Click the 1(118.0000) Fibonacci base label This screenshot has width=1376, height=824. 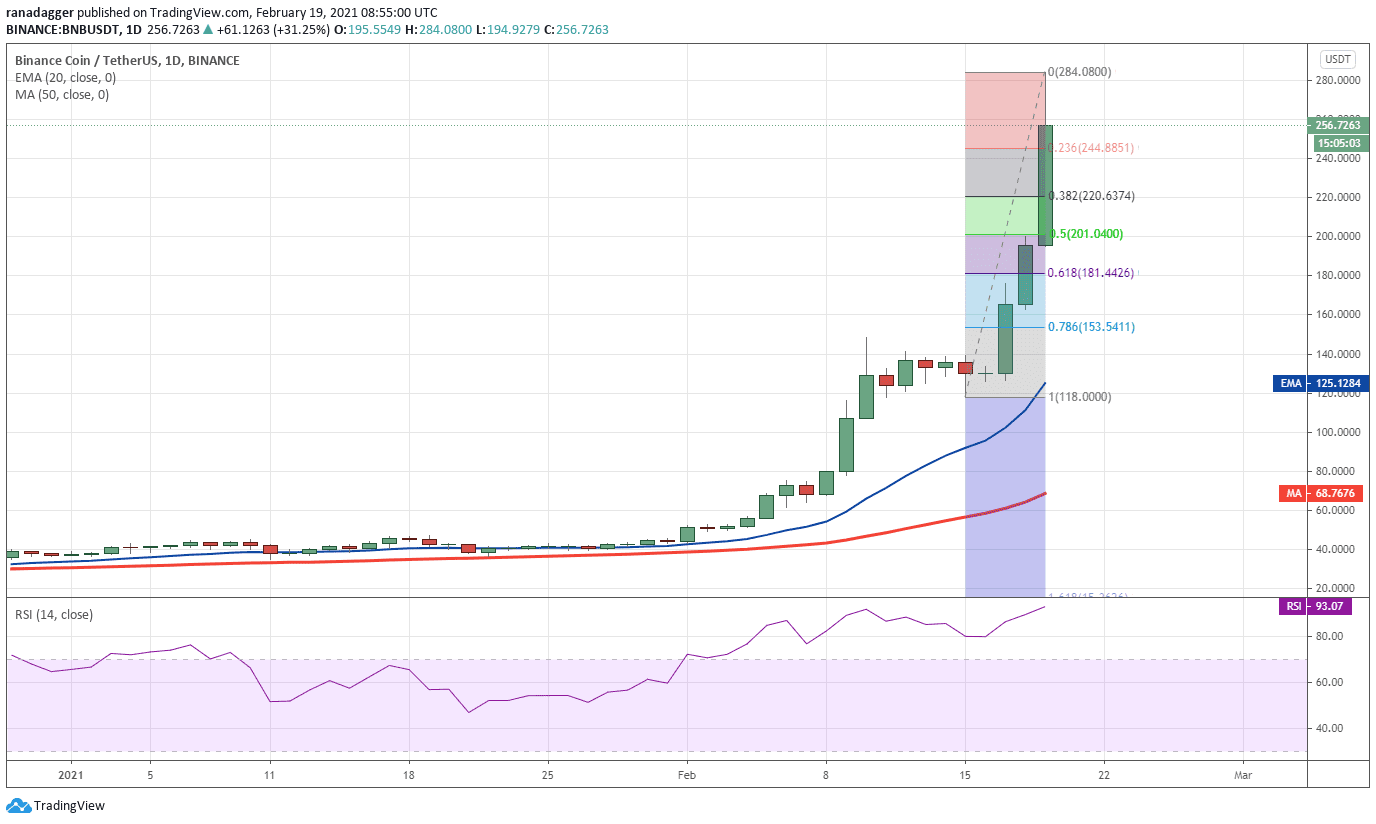1079,397
